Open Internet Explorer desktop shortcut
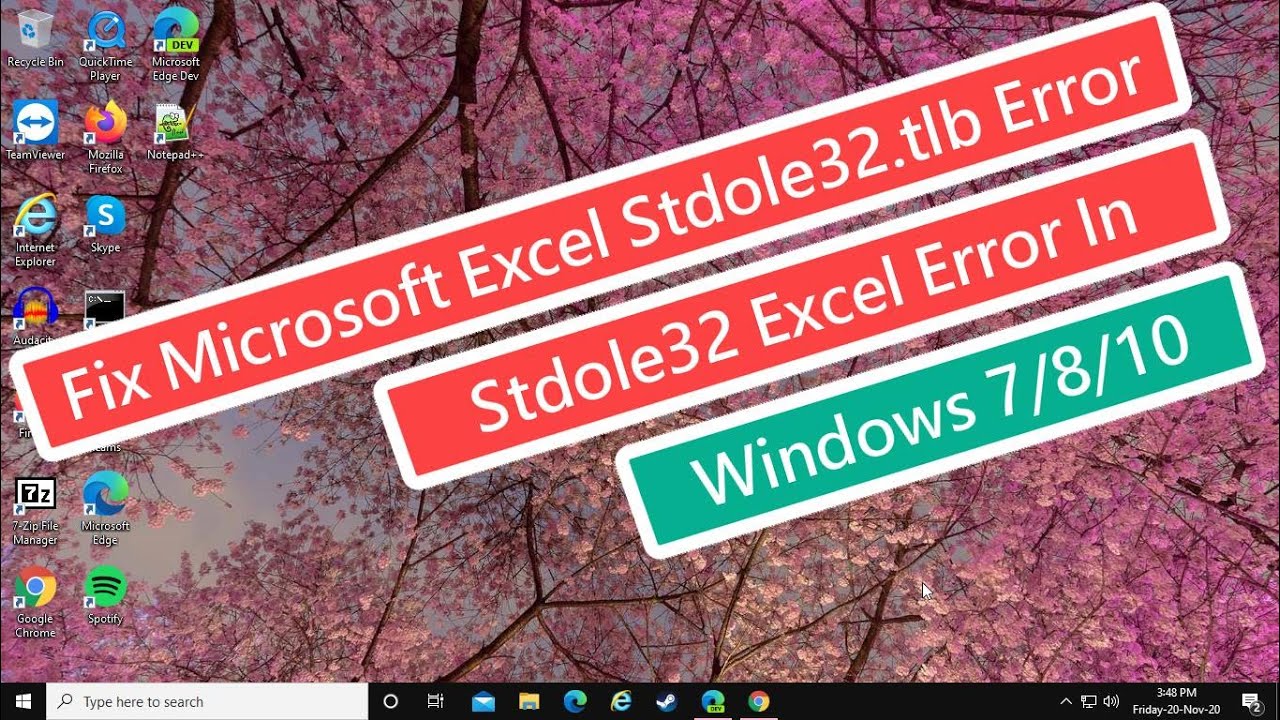The height and width of the screenshot is (720, 1280). pos(35,231)
